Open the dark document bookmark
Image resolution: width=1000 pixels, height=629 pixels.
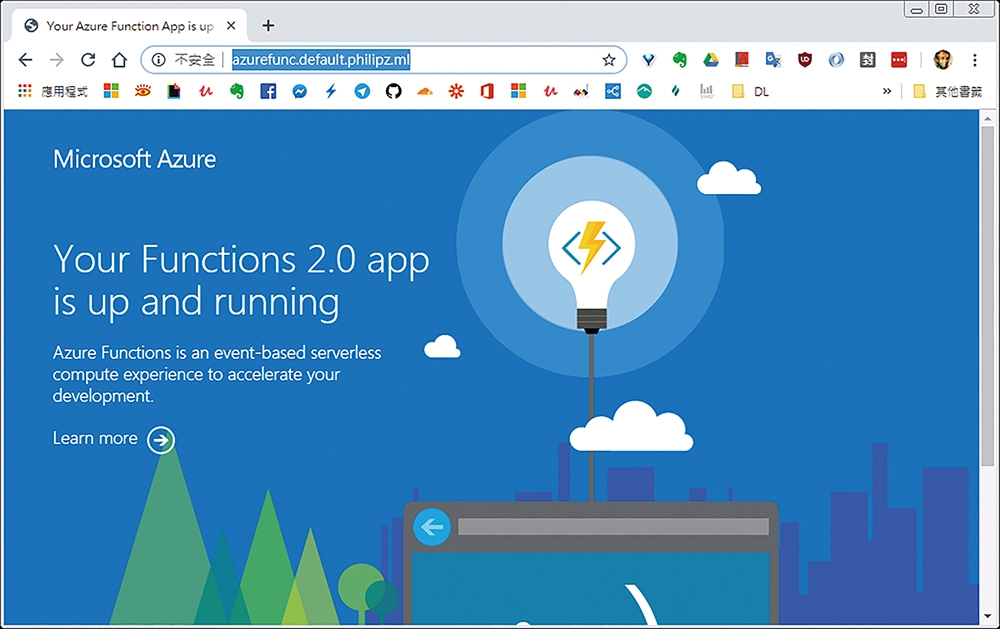pyautogui.click(x=173, y=91)
